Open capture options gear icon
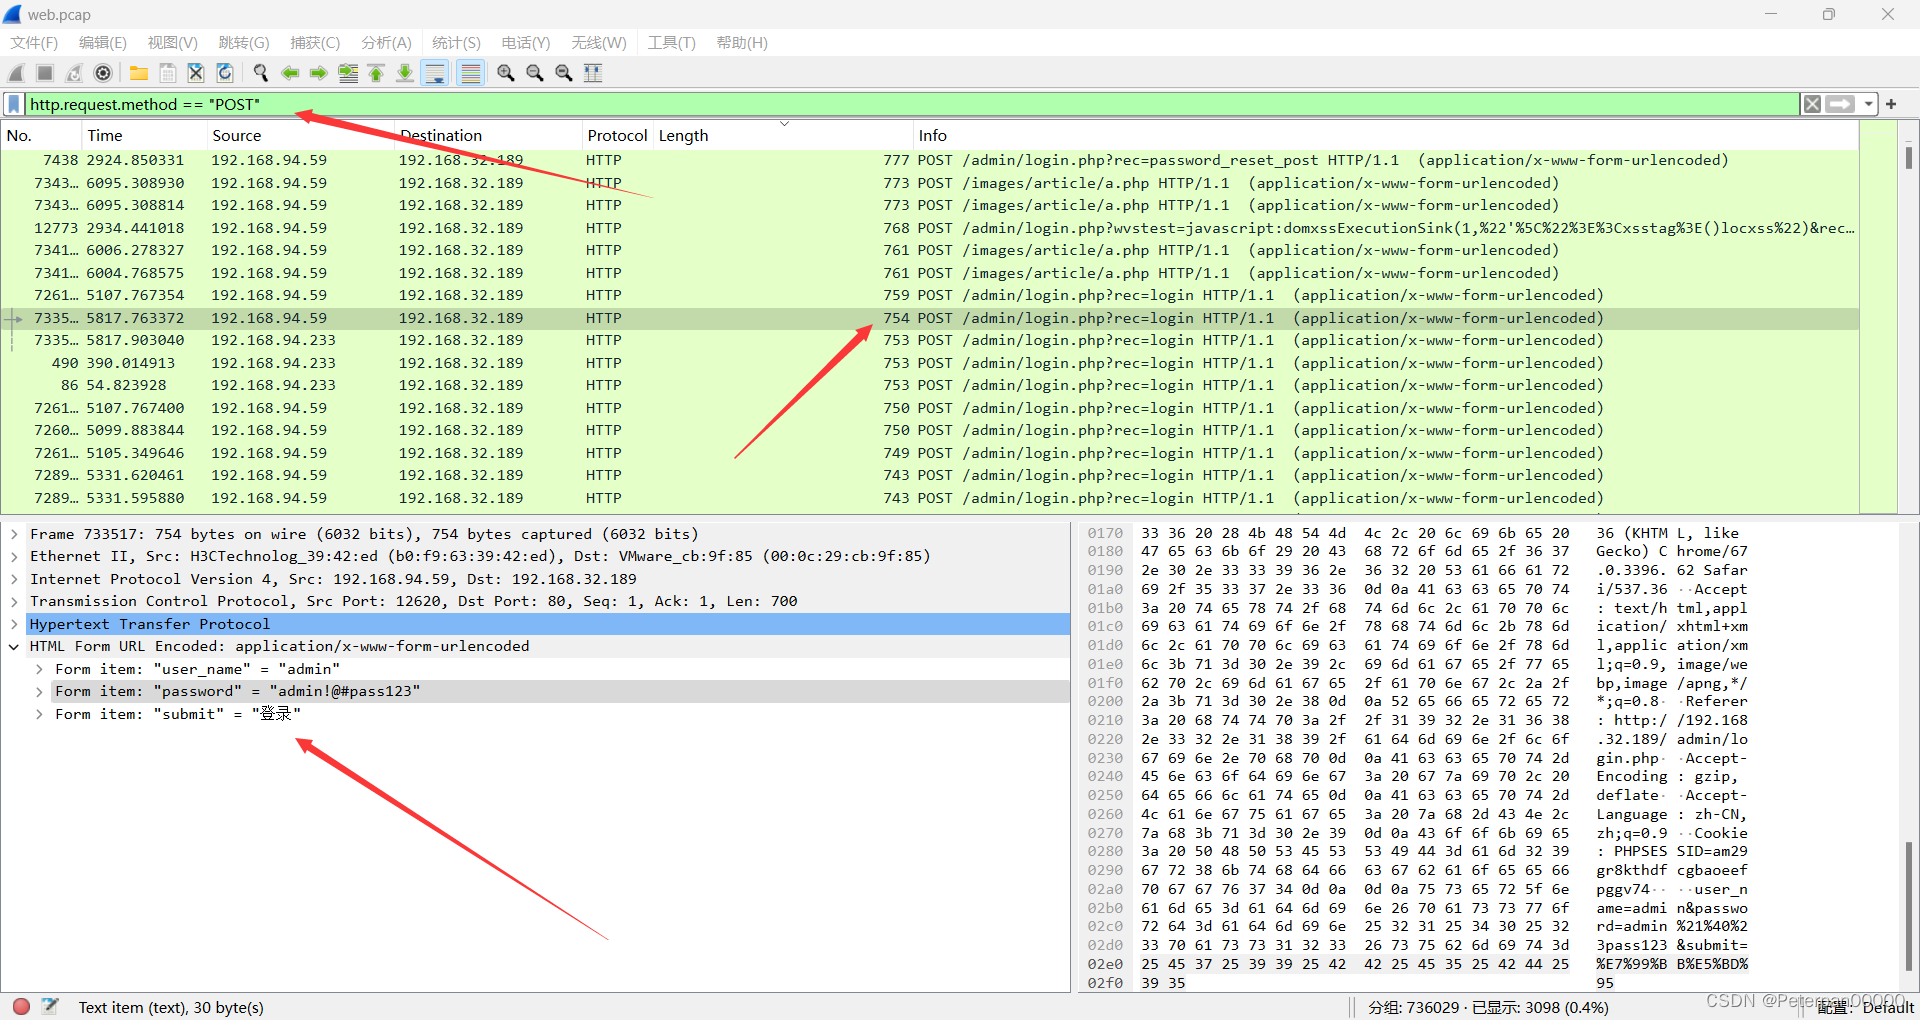The image size is (1920, 1020). coord(103,73)
